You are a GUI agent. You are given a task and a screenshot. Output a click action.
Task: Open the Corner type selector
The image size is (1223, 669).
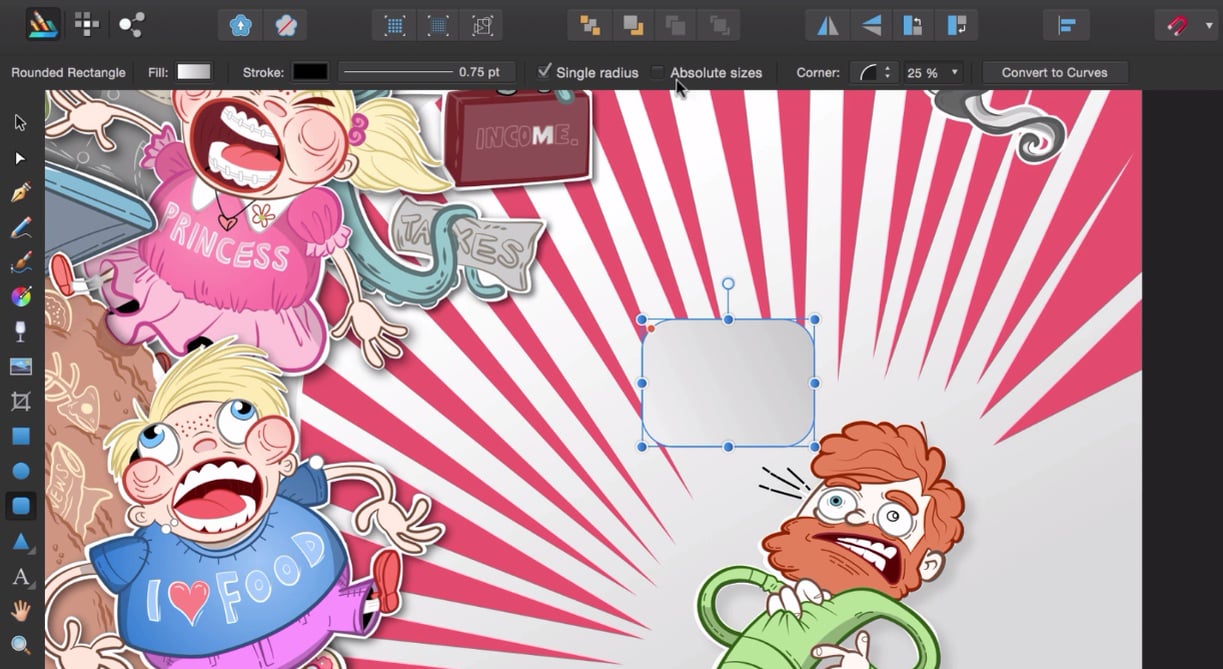tap(873, 72)
